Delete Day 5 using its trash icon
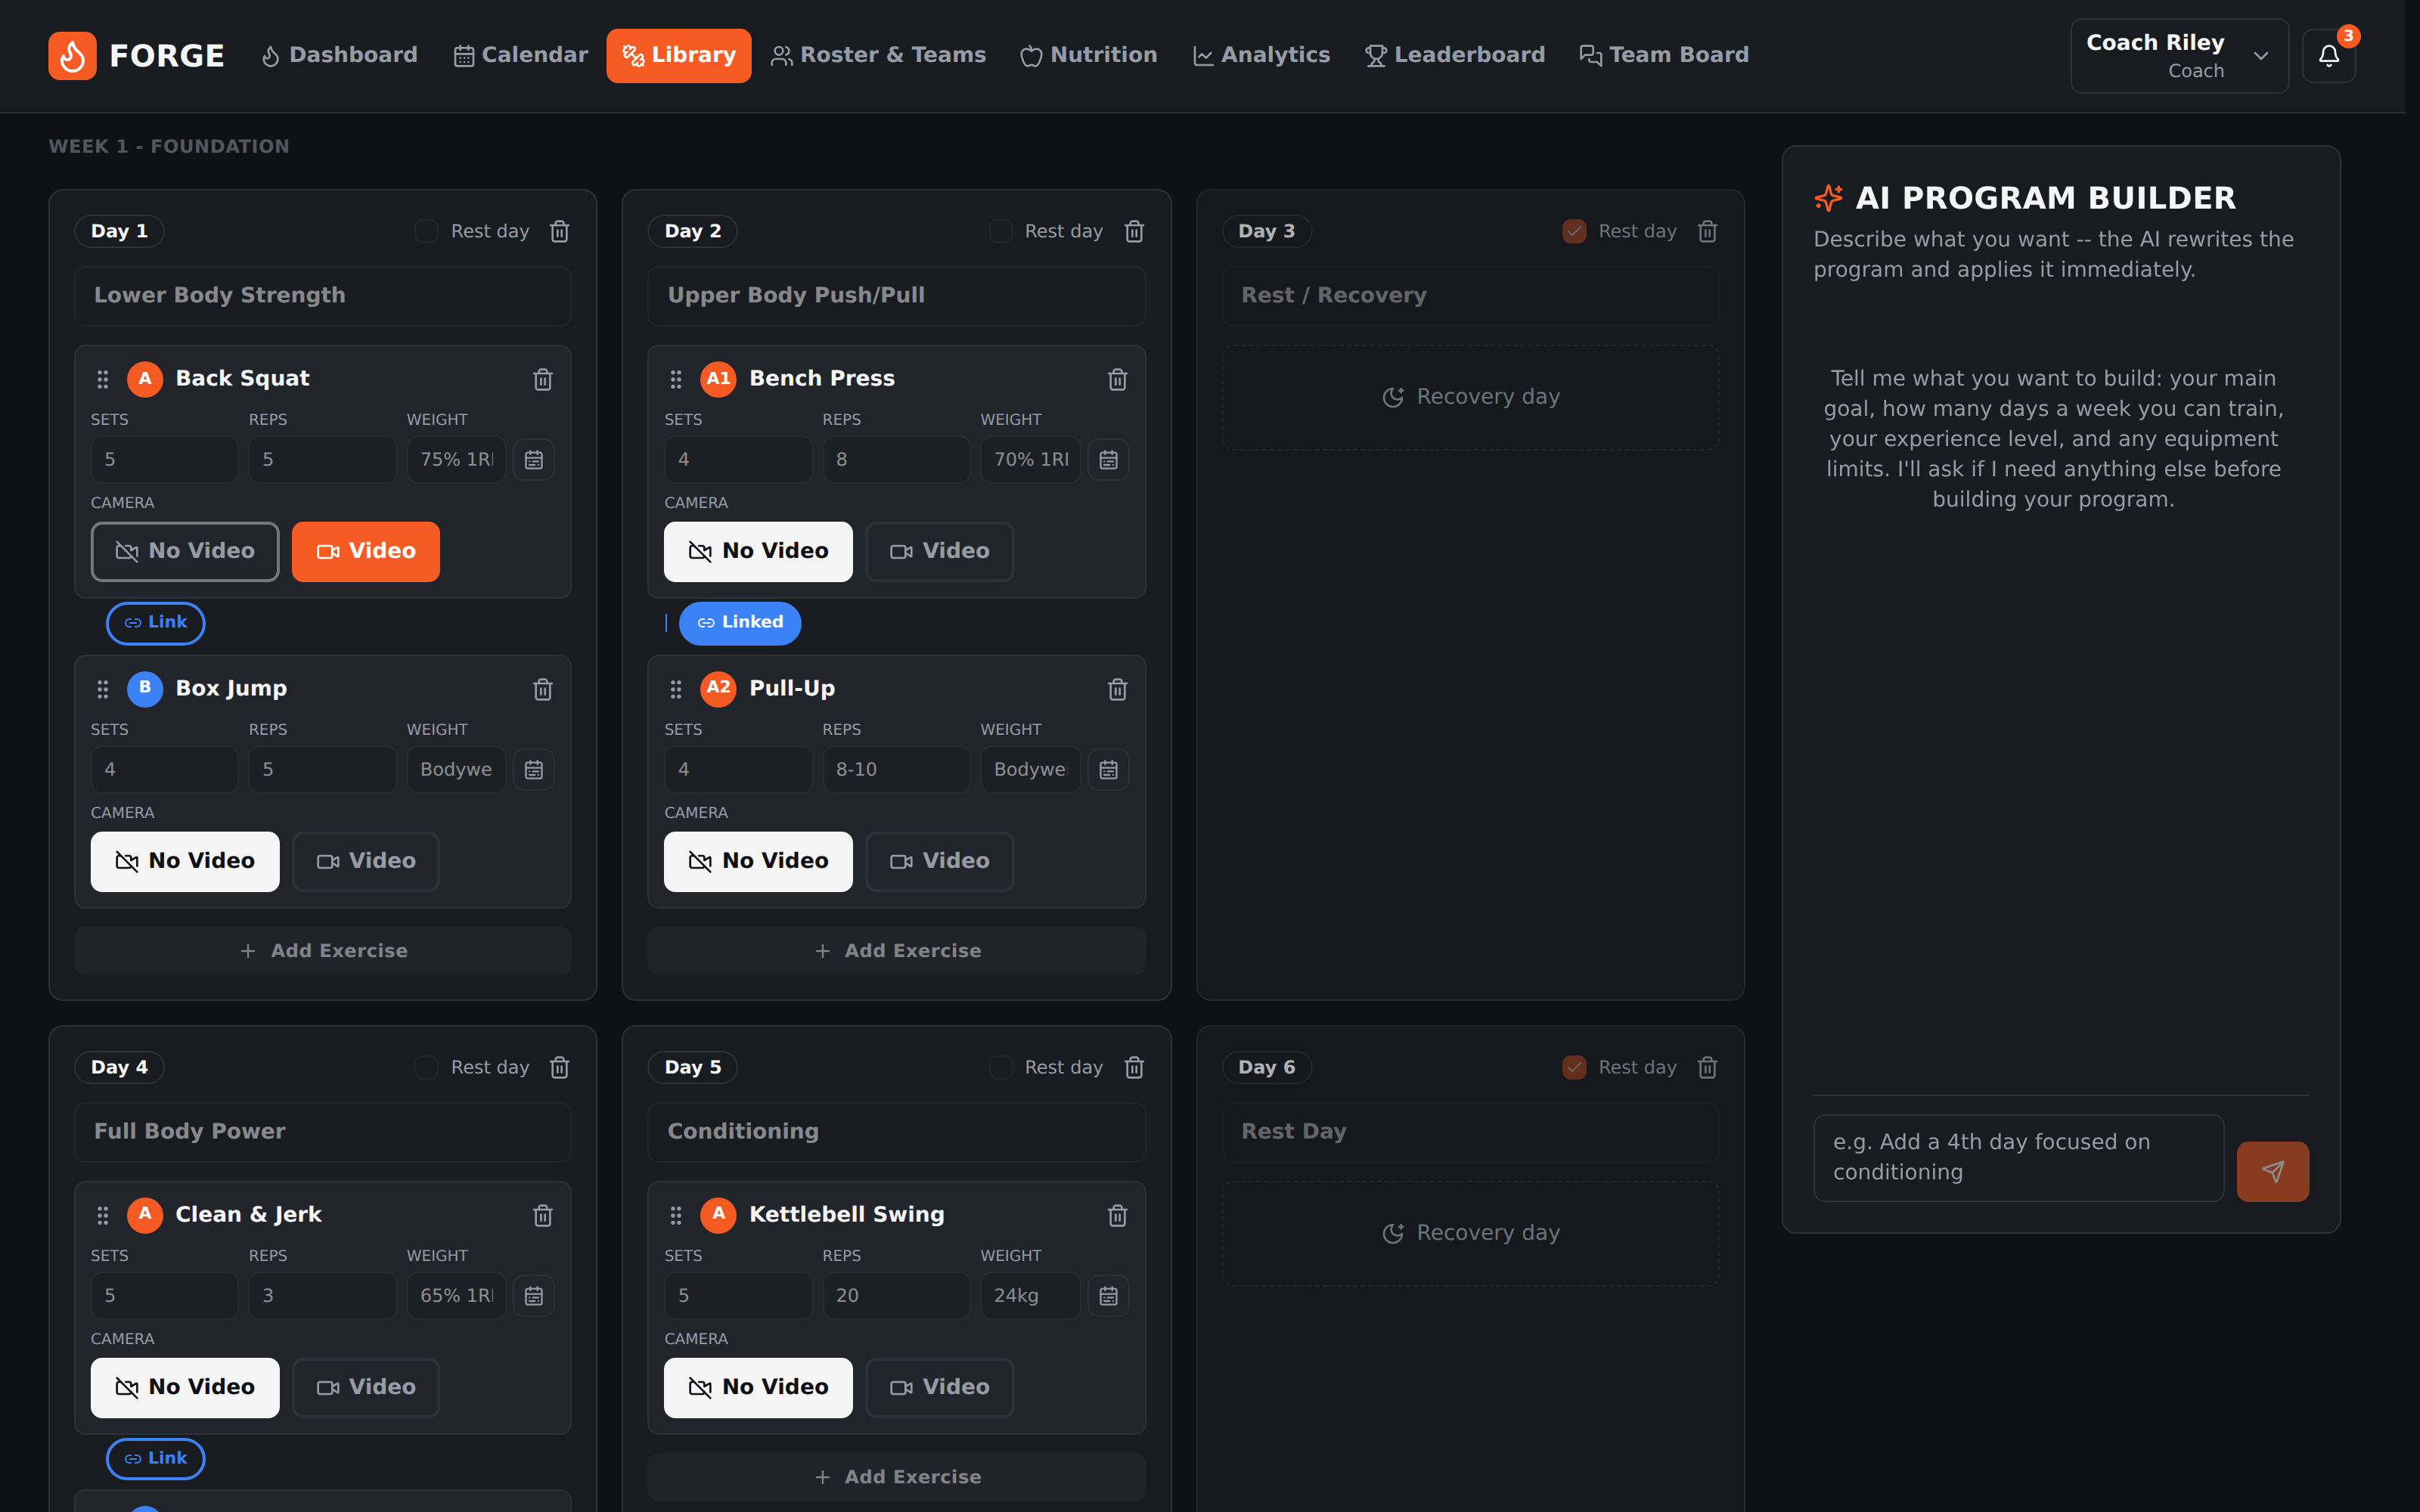2420x1512 pixels. (x=1134, y=1067)
